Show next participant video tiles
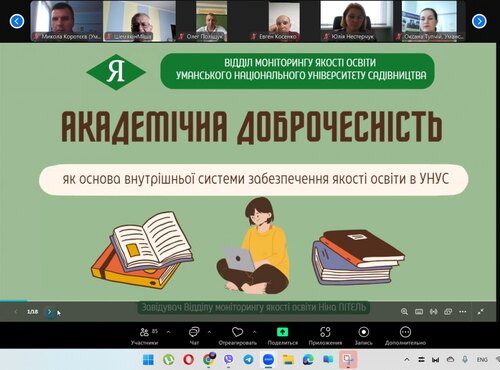Viewport: 500px width, 370px height. (x=479, y=21)
